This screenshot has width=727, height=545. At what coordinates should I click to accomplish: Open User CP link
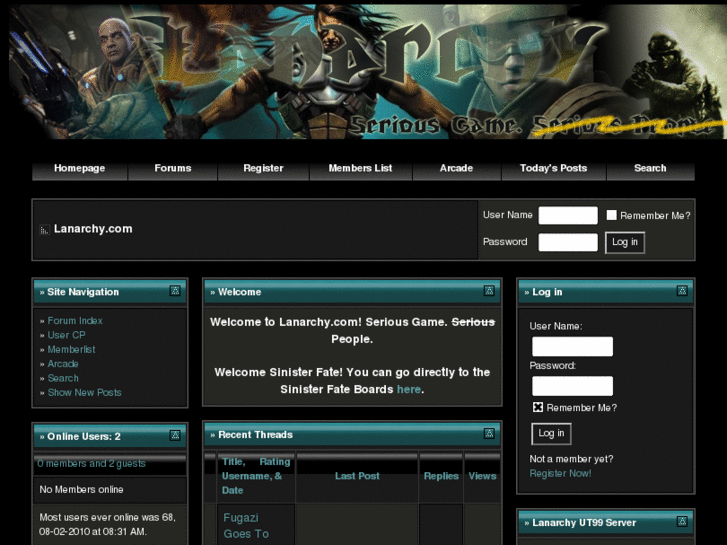[66, 335]
